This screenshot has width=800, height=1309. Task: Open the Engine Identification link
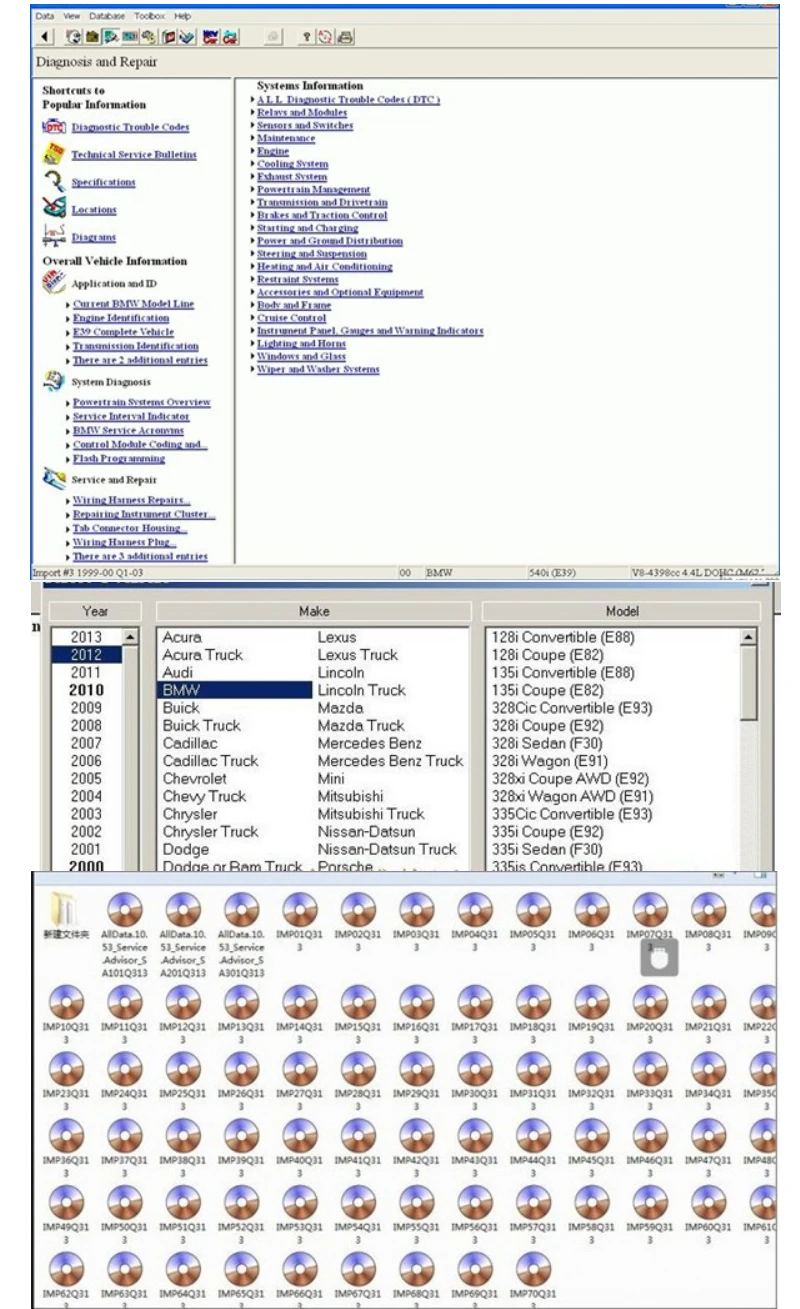point(121,318)
